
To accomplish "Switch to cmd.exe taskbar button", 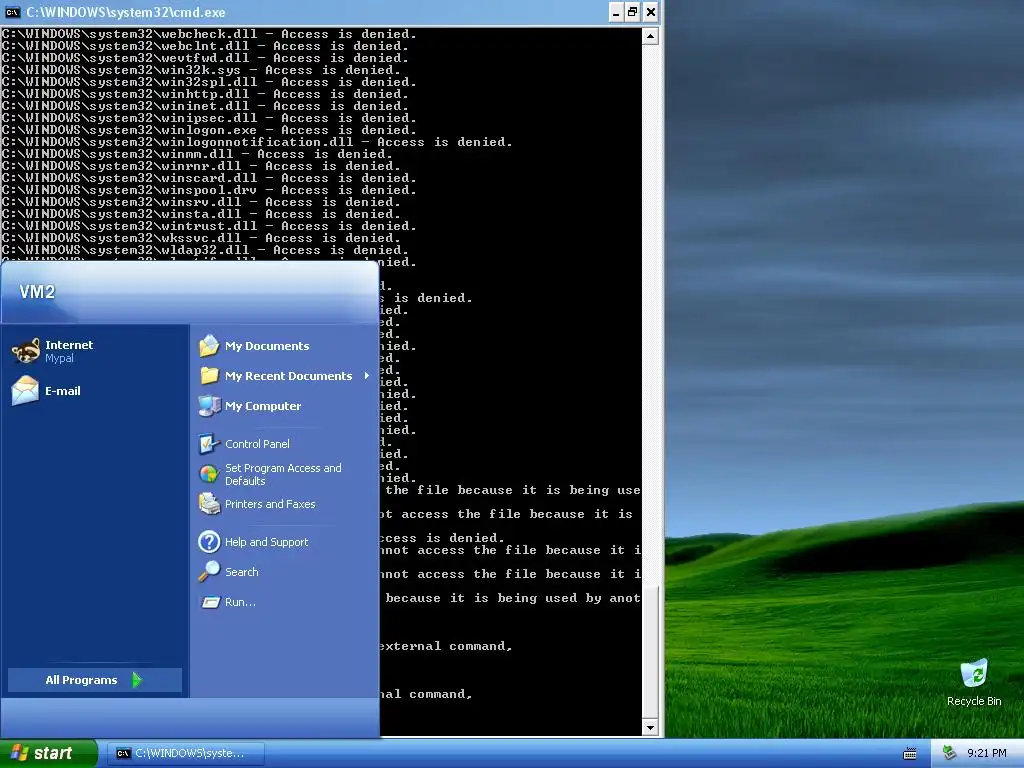I will (x=186, y=754).
